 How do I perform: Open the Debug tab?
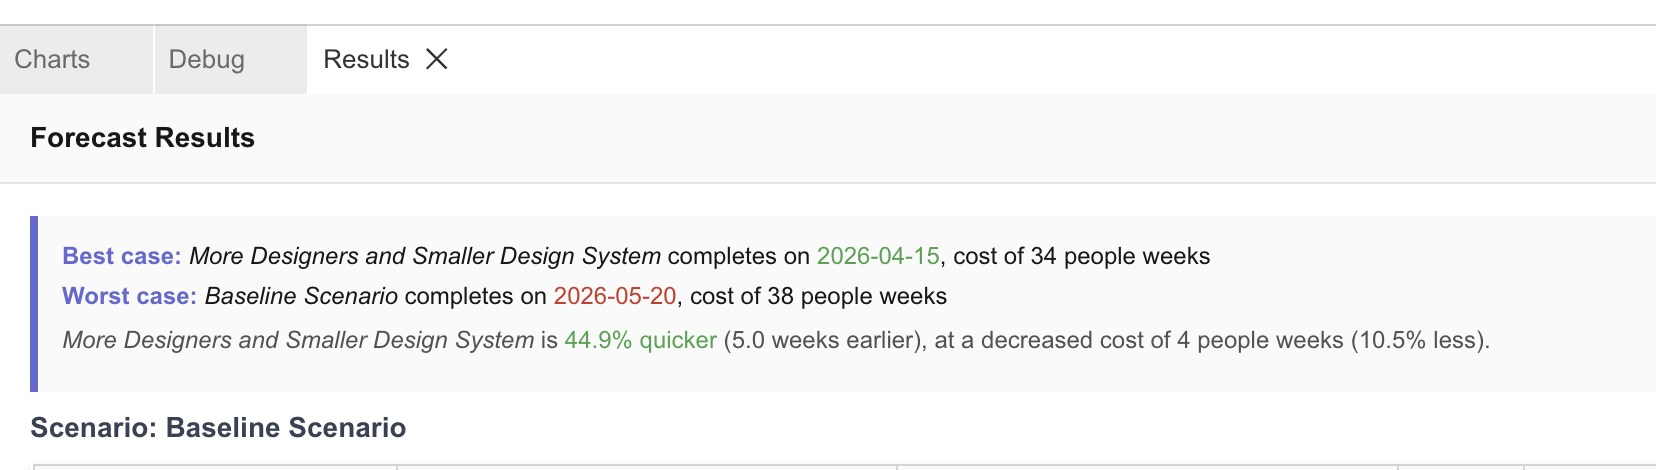tap(207, 60)
